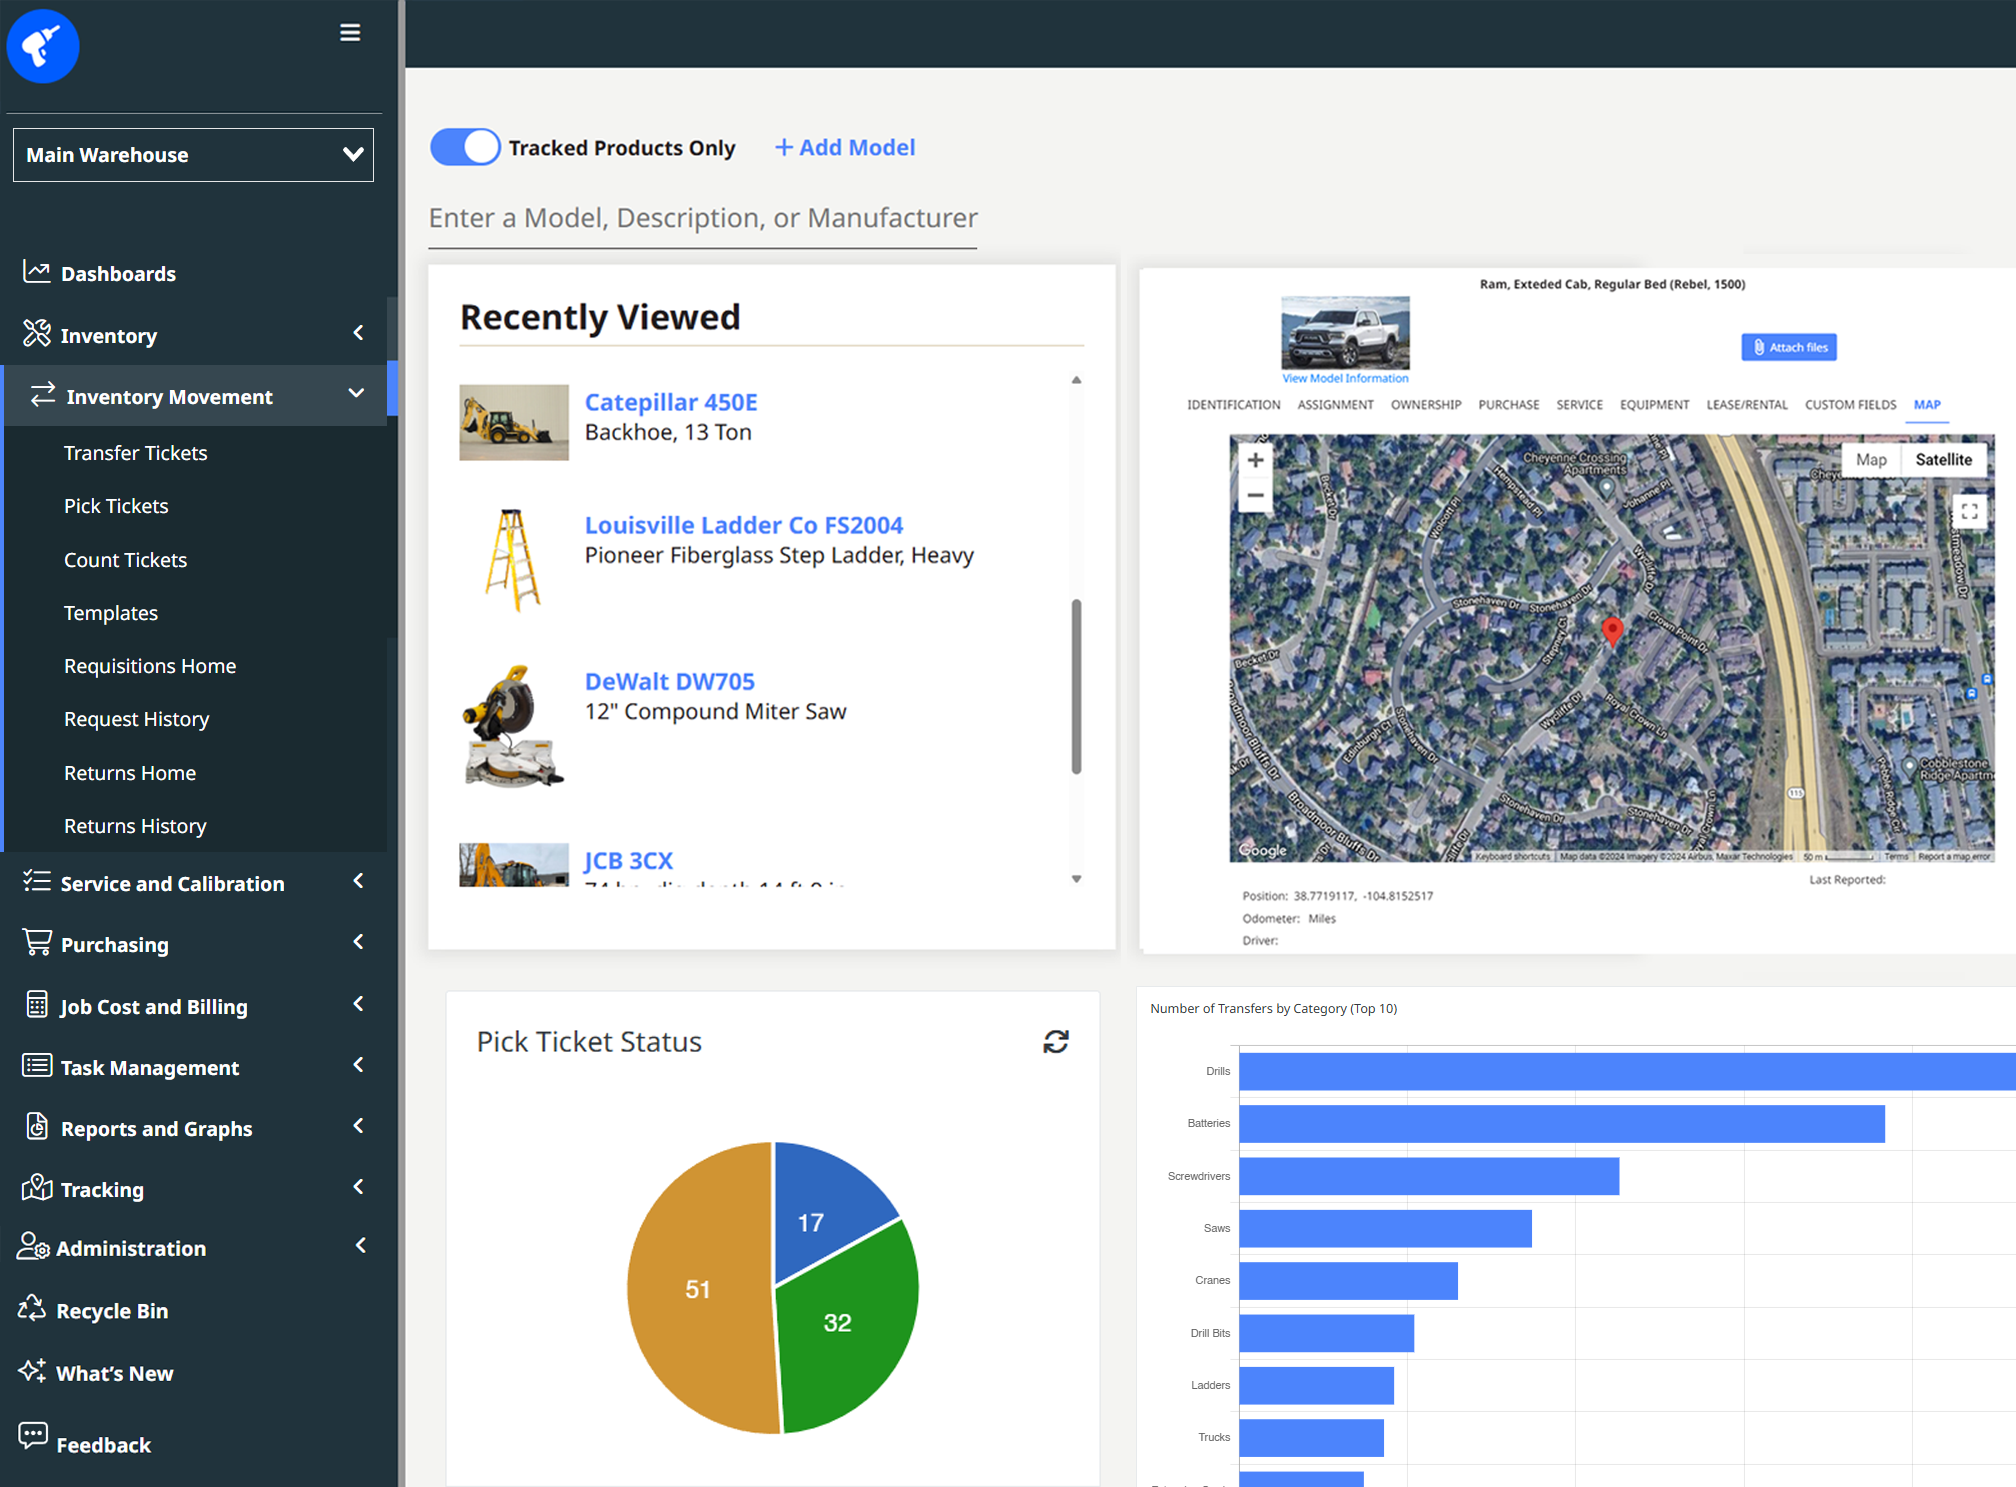The height and width of the screenshot is (1487, 2016).
Task: Open Pick Tickets submenu item
Action: click(x=116, y=506)
